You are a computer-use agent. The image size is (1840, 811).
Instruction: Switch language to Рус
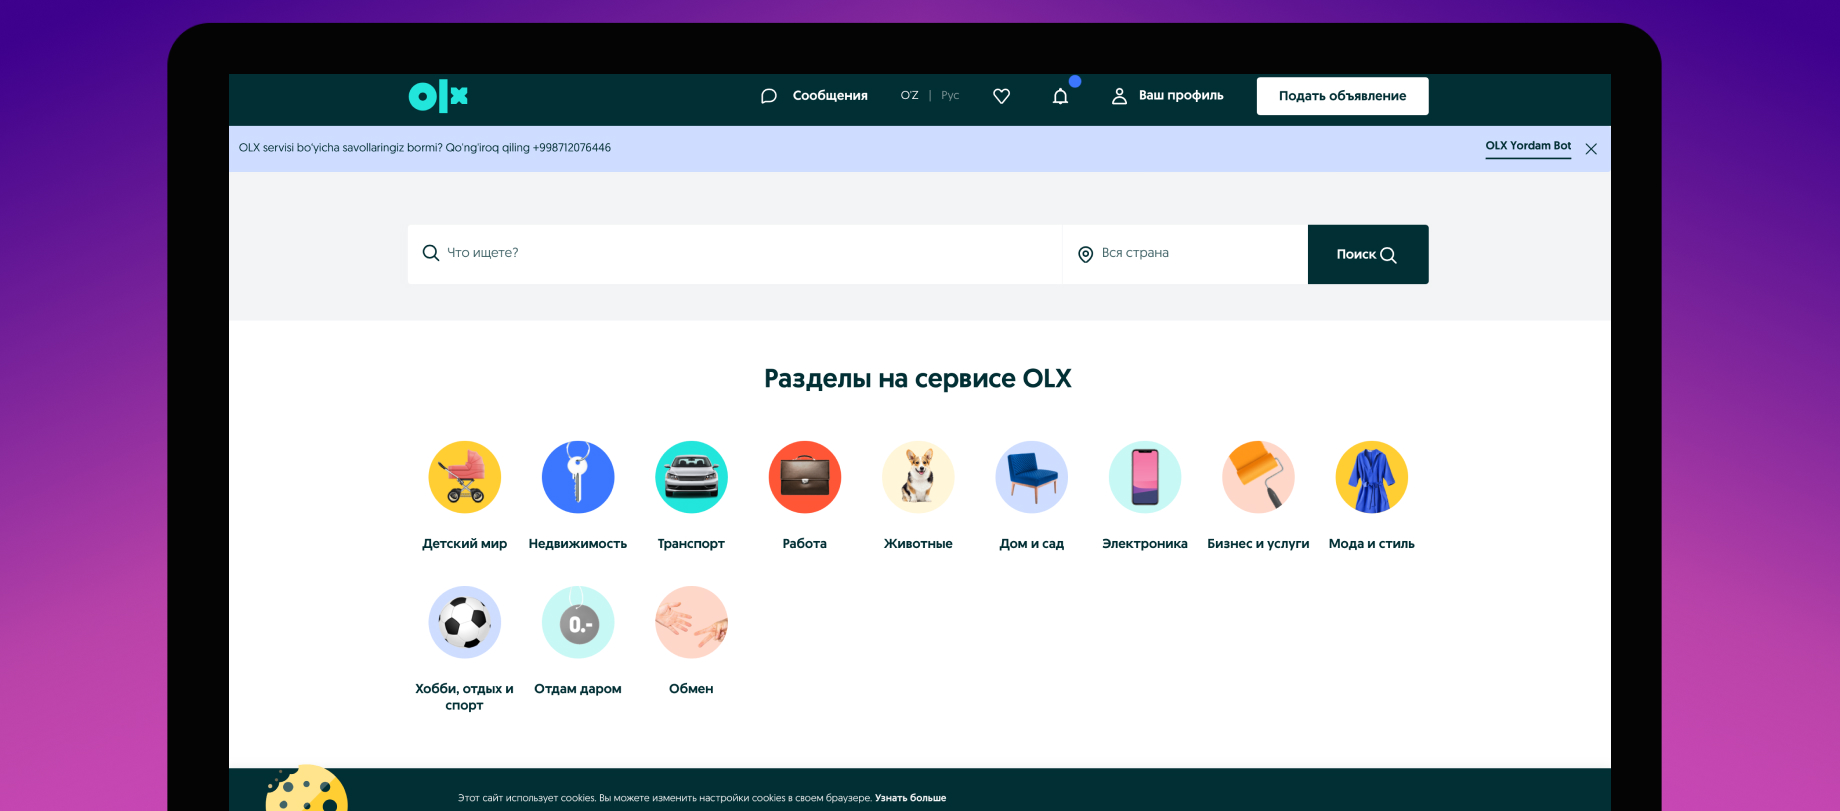click(950, 96)
